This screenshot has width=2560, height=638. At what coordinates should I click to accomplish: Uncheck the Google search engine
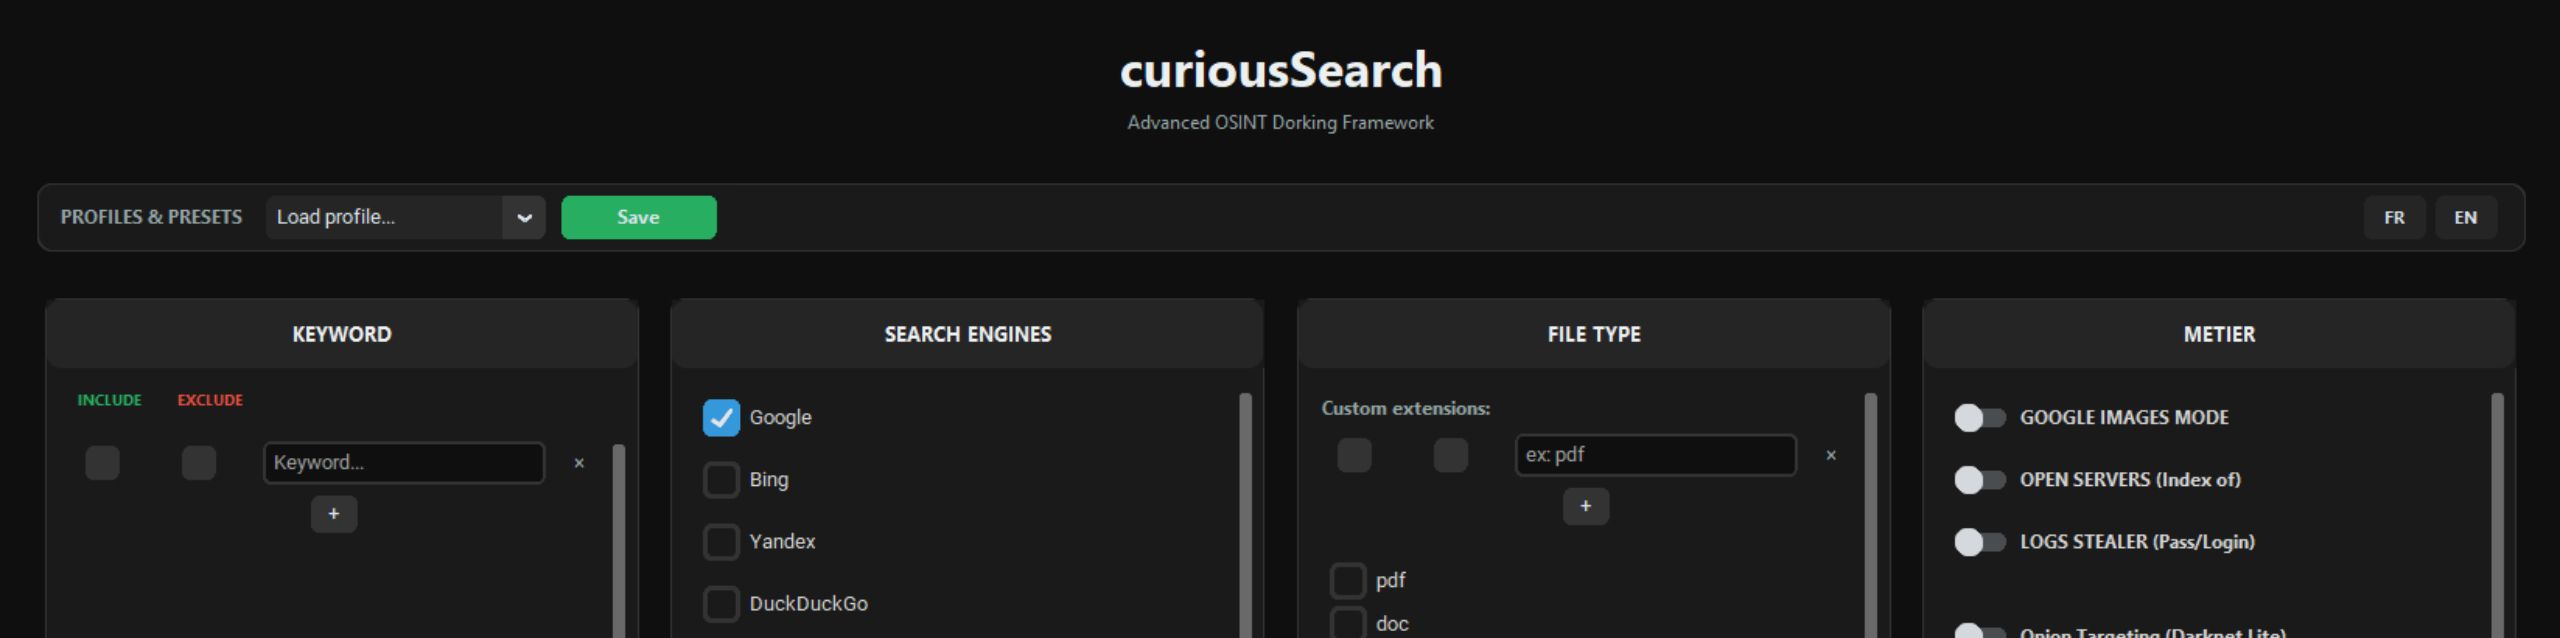pyautogui.click(x=721, y=417)
